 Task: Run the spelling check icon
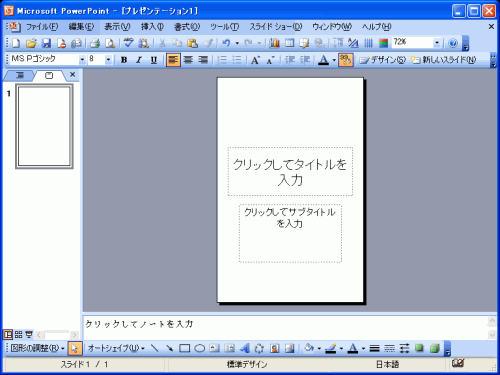(128, 43)
